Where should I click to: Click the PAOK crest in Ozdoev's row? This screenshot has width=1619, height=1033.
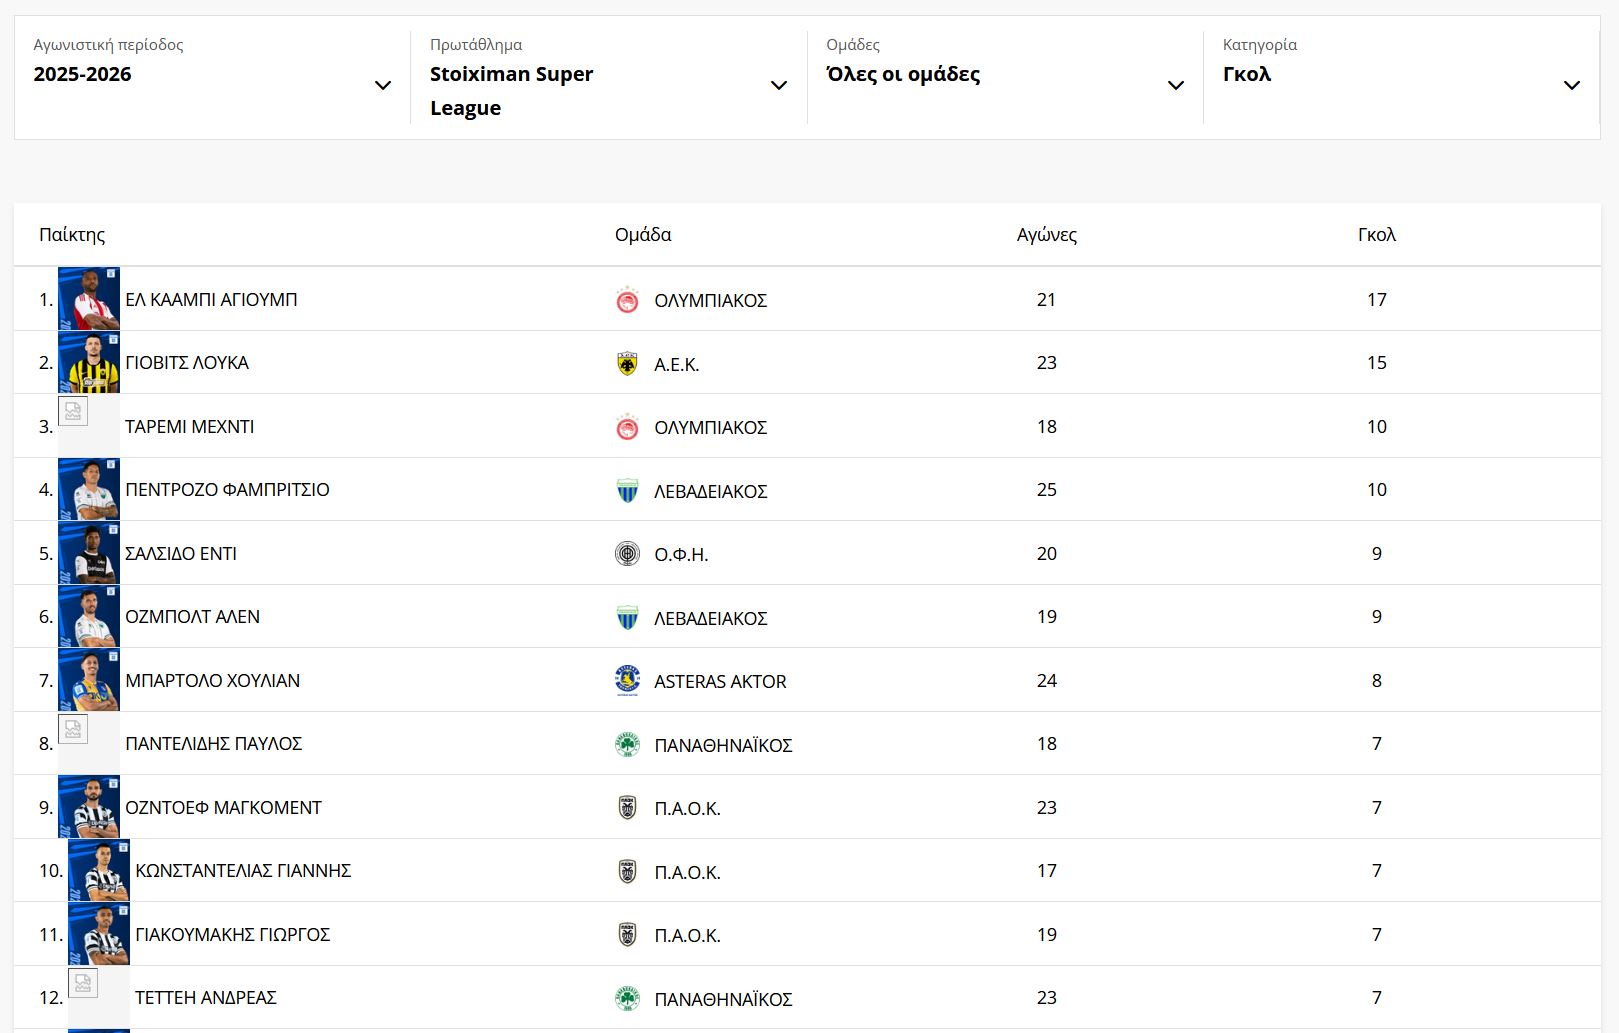pos(627,808)
